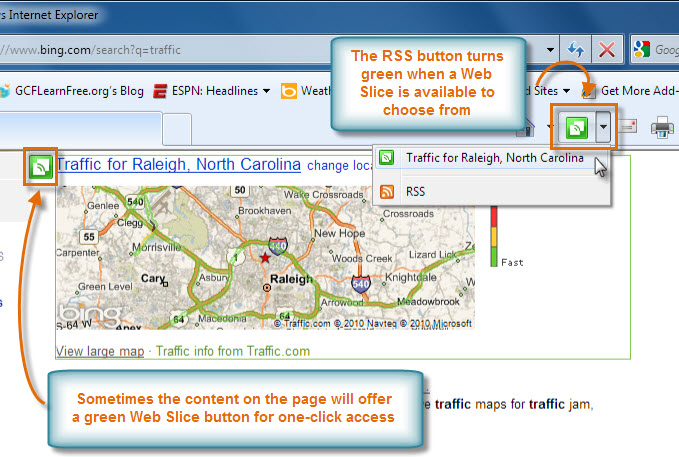The width and height of the screenshot is (679, 457).
Task: Click the Home toolbar icon
Action: tap(522, 128)
